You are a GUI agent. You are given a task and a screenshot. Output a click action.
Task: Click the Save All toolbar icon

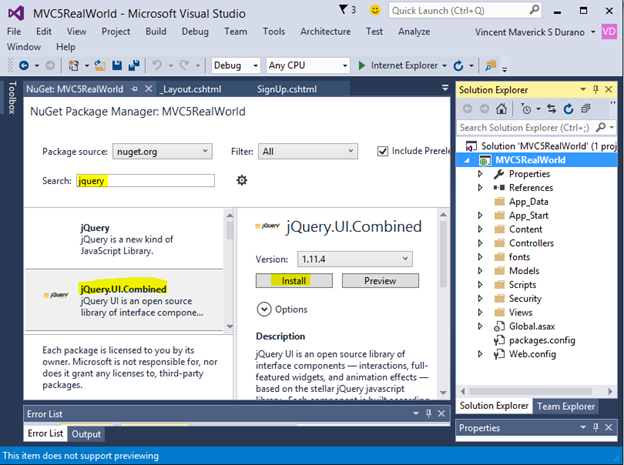pos(134,65)
